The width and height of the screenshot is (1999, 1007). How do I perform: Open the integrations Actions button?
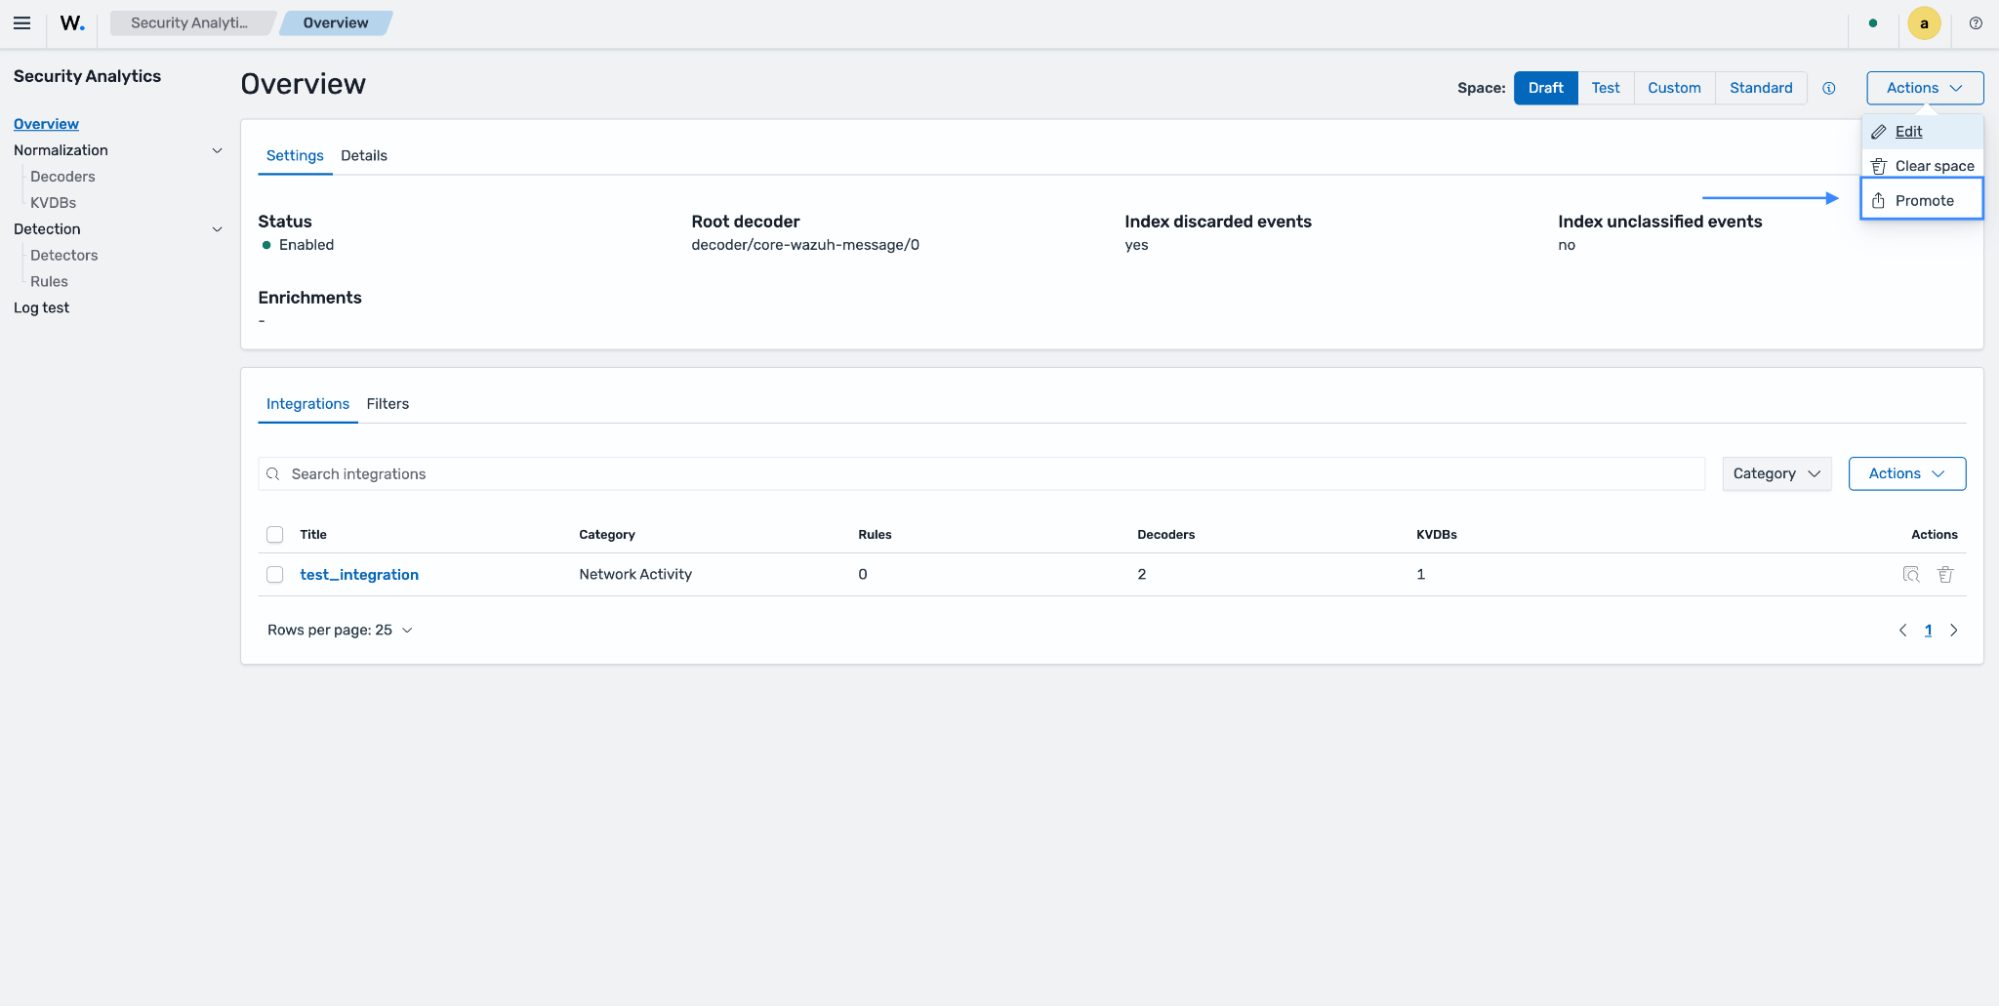[x=1906, y=474]
